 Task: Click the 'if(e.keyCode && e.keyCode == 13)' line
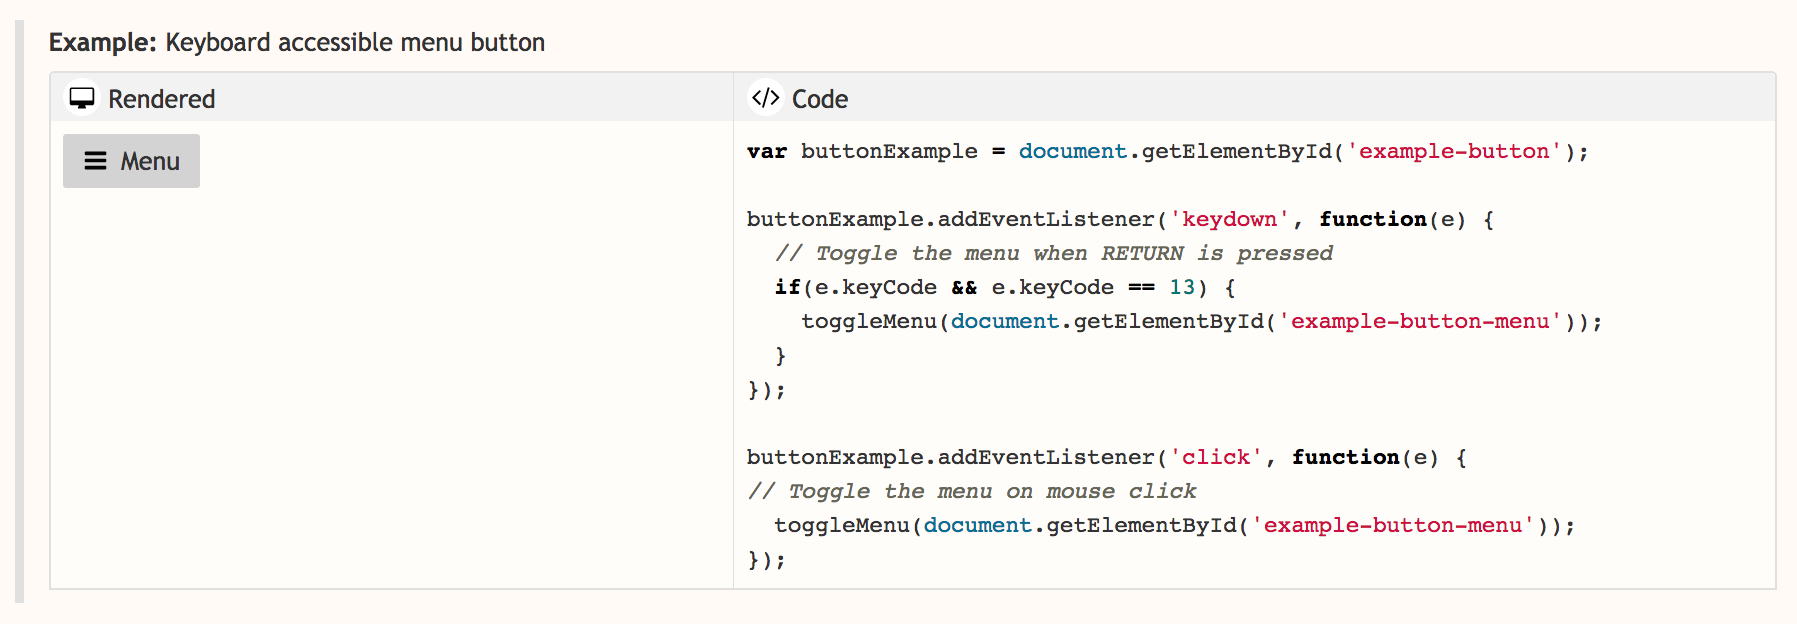(x=1005, y=287)
